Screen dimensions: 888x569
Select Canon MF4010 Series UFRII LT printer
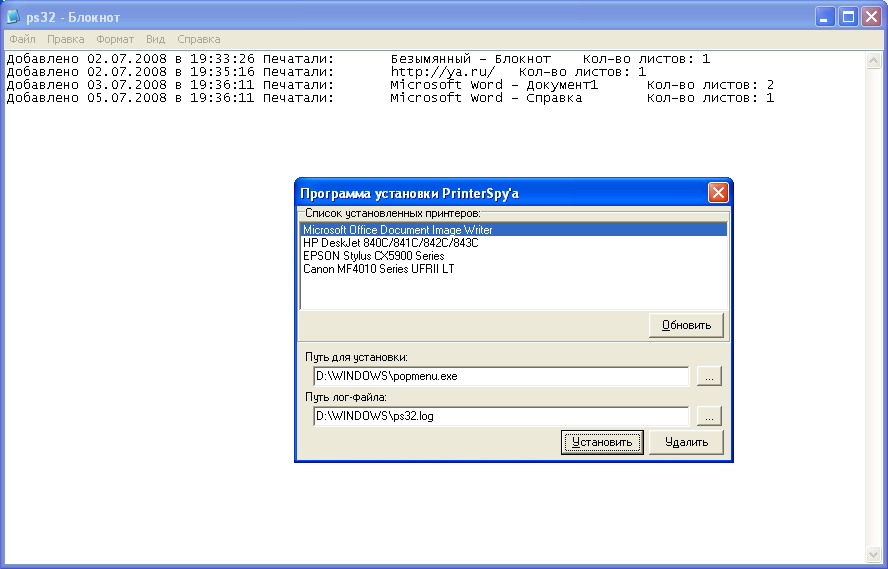pyautogui.click(x=379, y=269)
